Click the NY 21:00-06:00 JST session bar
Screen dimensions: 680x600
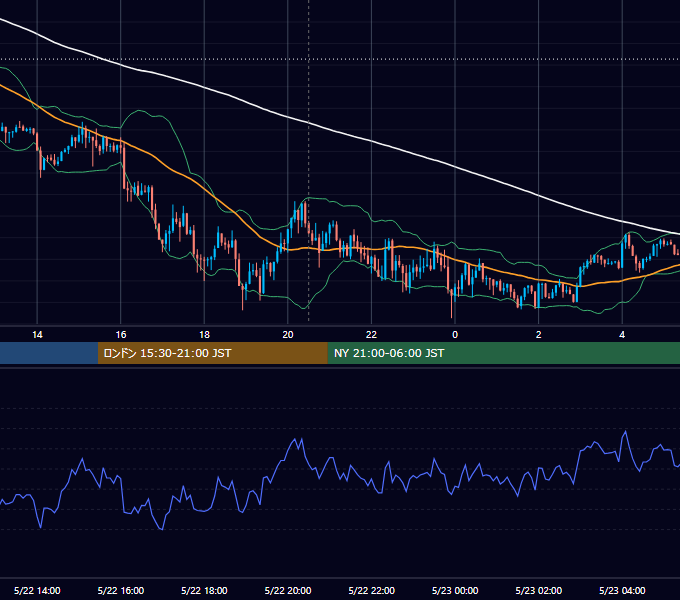[x=503, y=353]
